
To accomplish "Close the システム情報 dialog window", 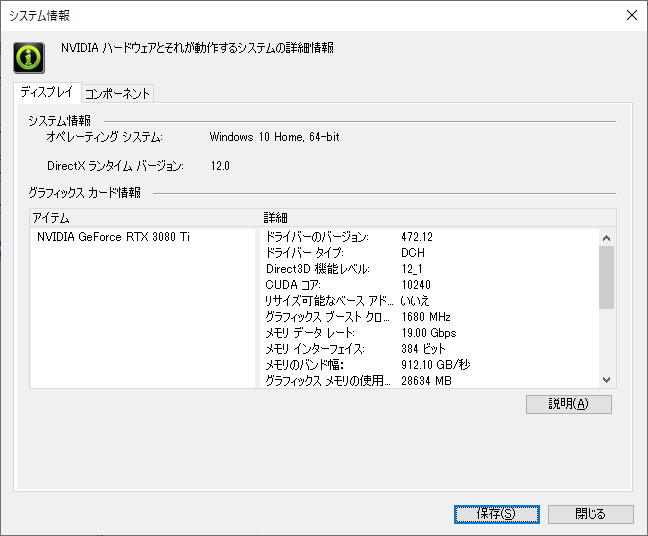I will (x=631, y=15).
